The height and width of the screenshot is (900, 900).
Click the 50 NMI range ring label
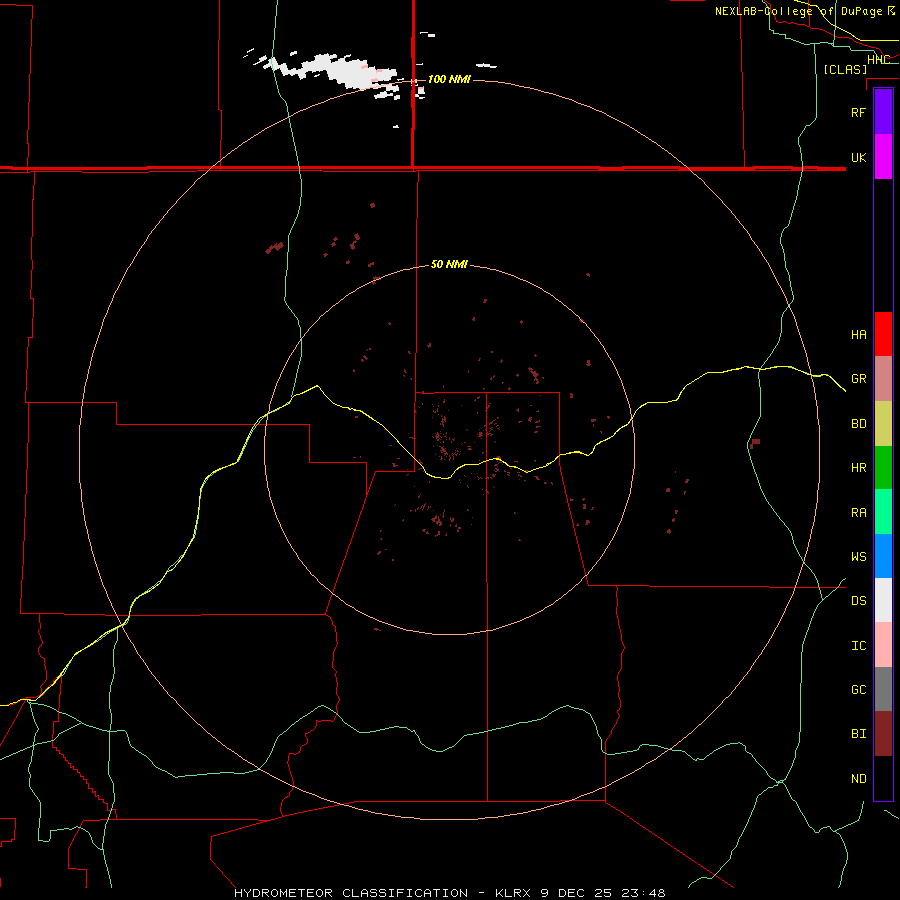click(x=449, y=264)
